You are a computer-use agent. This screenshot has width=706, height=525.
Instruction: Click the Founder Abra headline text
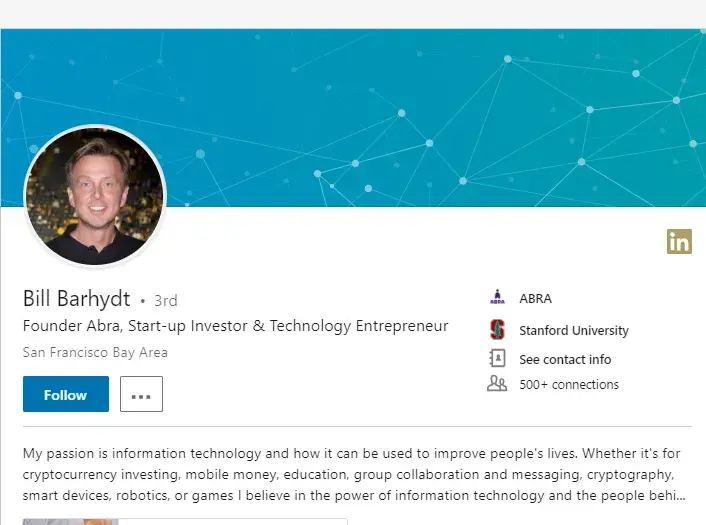(235, 326)
